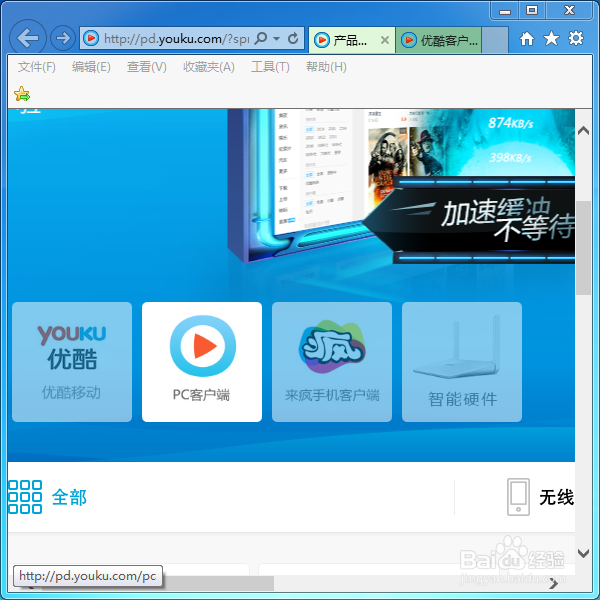This screenshot has height=600, width=600.
Task: Open the browser home page icon
Action: (x=527, y=38)
